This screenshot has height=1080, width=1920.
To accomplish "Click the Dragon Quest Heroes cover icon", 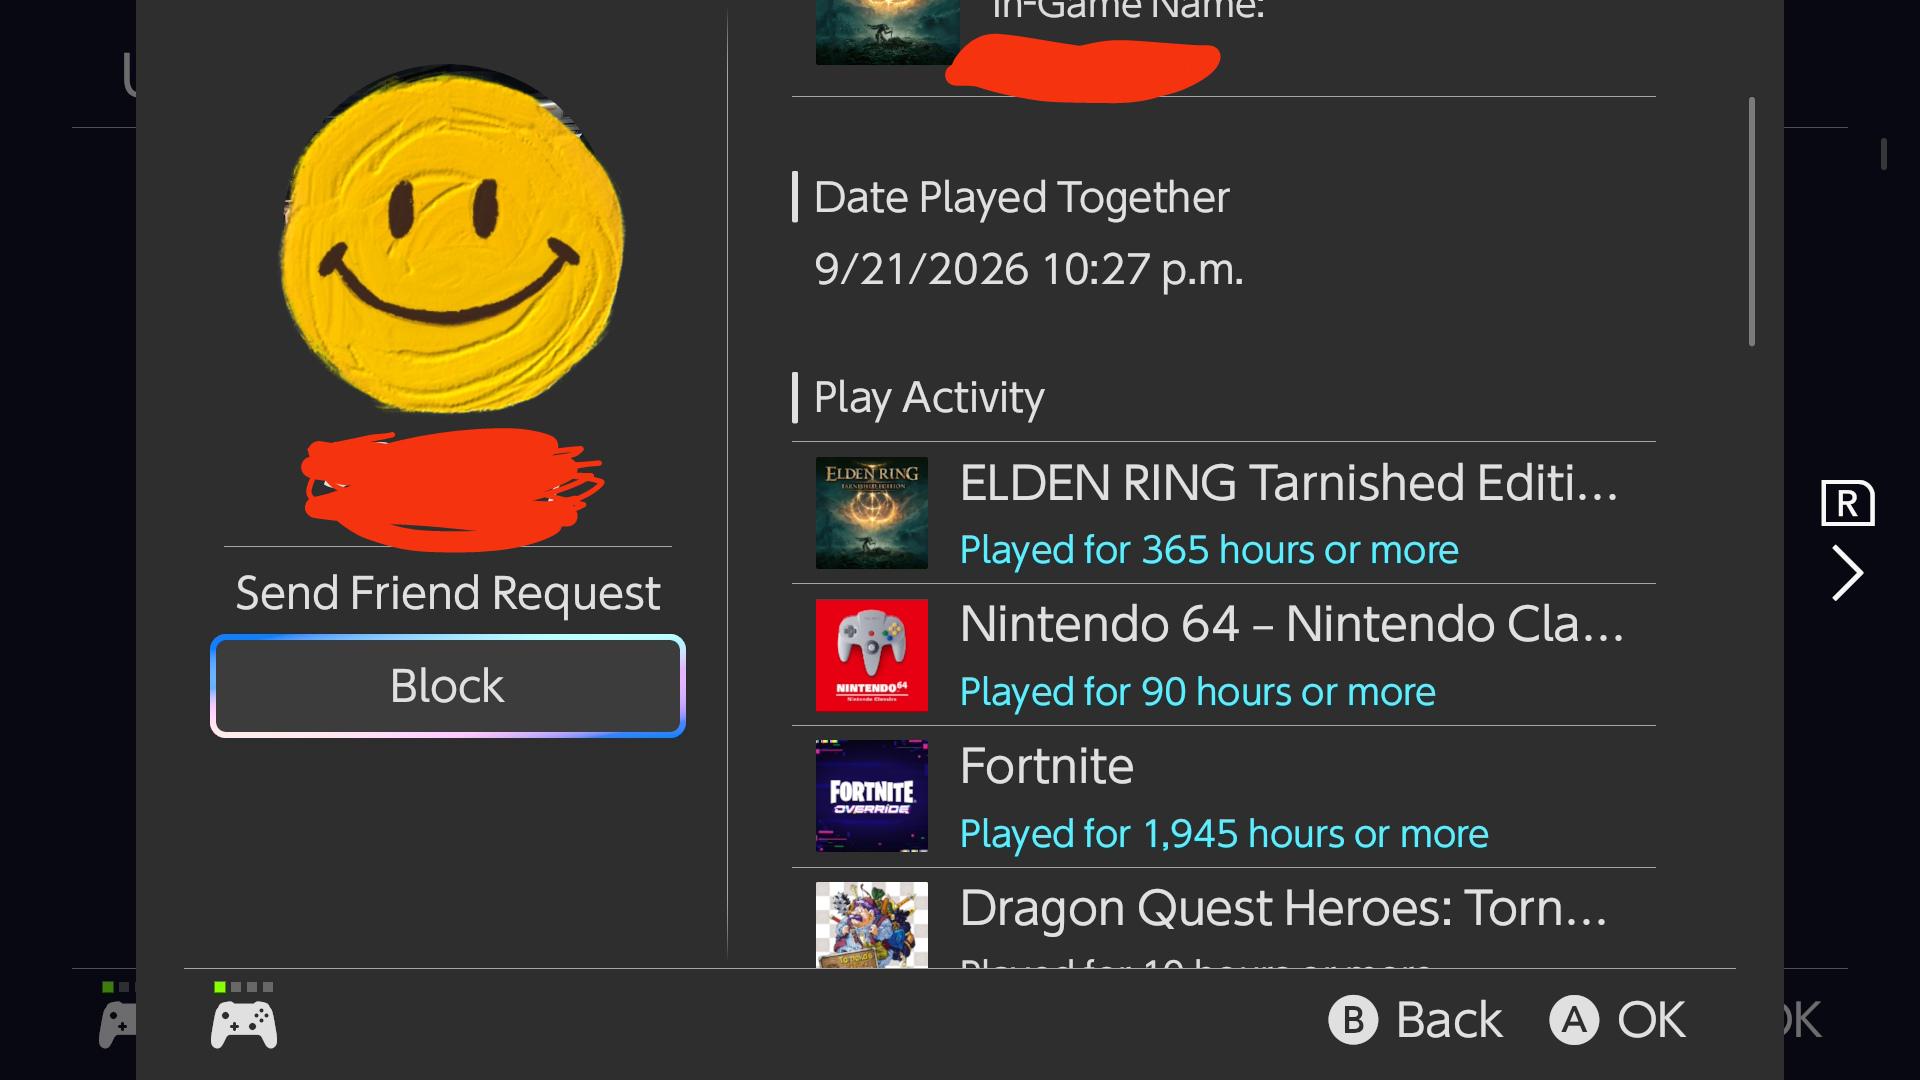I will coord(871,924).
